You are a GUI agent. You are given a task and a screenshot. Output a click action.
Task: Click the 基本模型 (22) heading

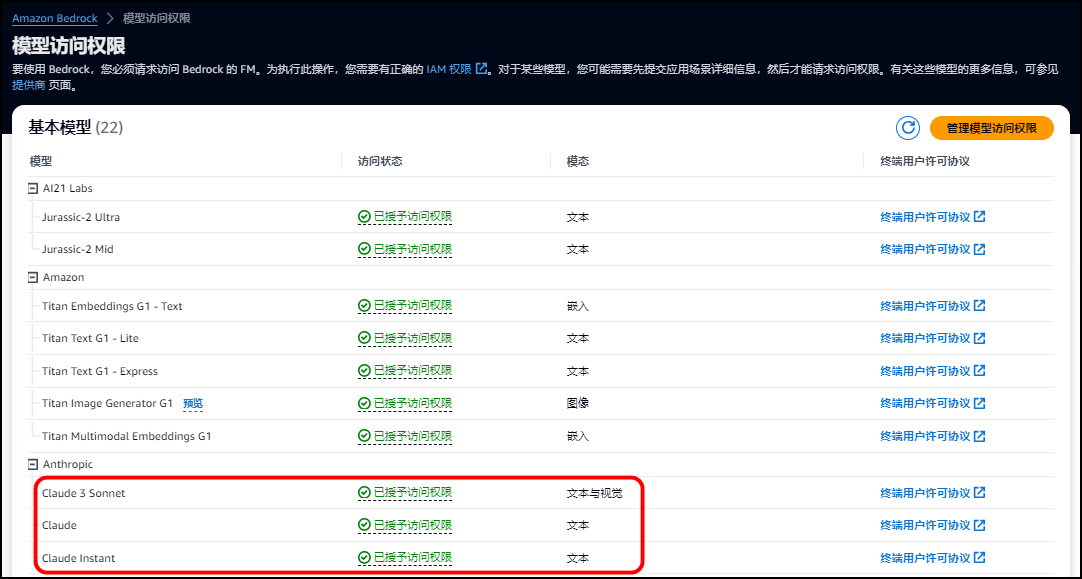click(x=75, y=127)
